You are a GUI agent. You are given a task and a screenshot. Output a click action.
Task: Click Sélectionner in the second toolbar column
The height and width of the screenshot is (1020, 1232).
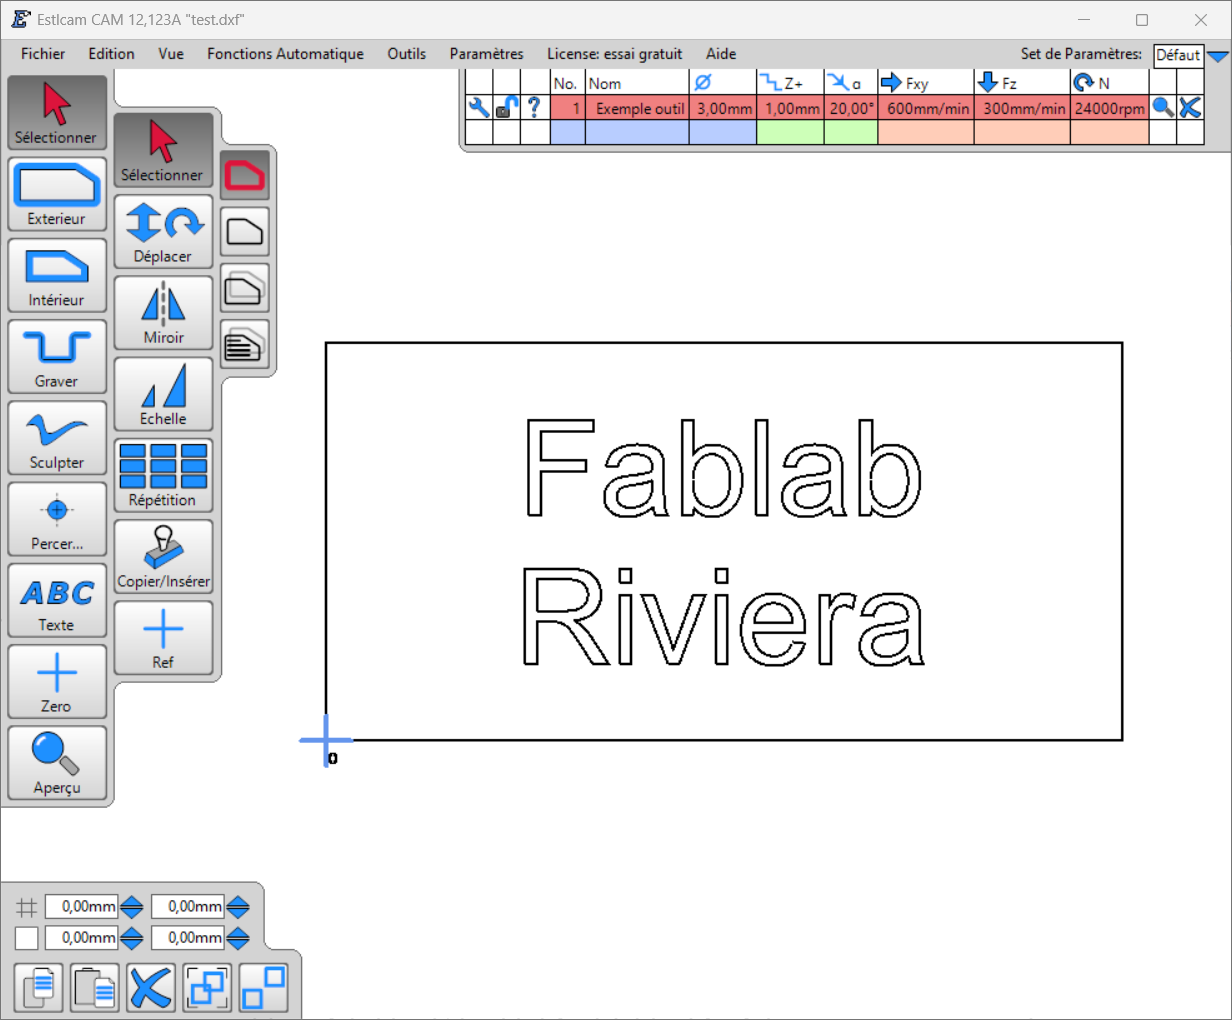tap(163, 150)
